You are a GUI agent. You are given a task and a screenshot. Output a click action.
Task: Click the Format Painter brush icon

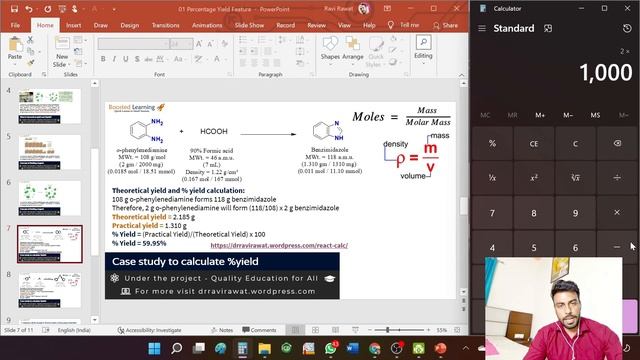click(30, 62)
